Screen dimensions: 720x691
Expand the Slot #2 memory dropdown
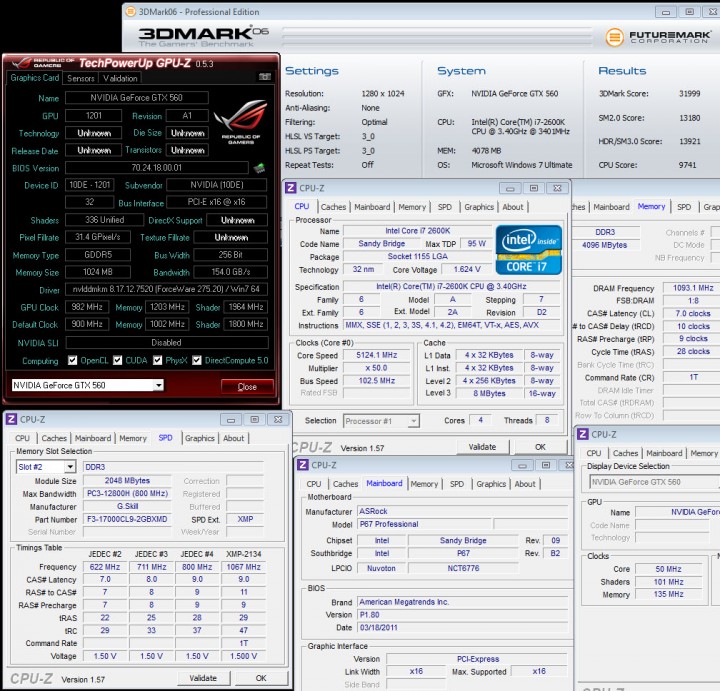46,467
